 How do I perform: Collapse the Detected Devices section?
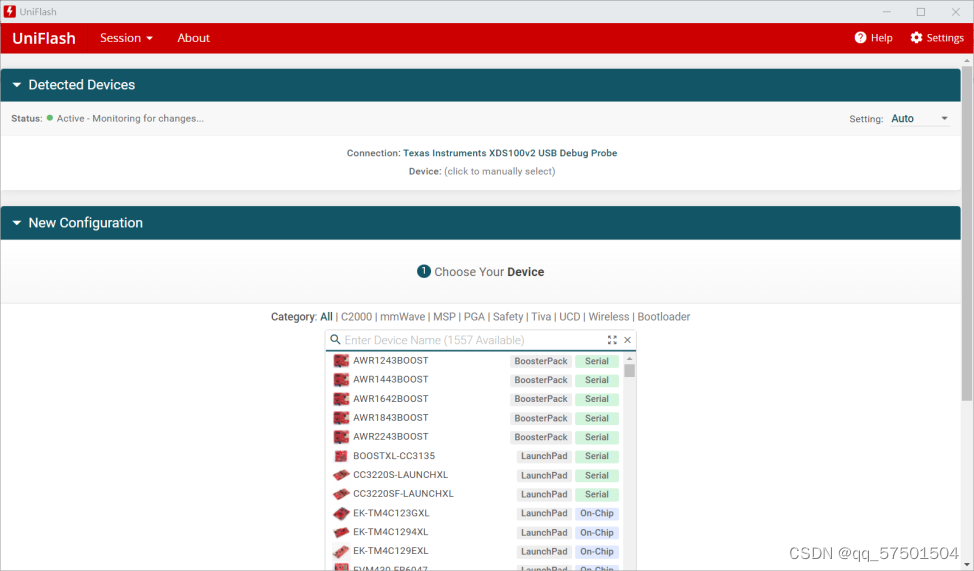16,85
